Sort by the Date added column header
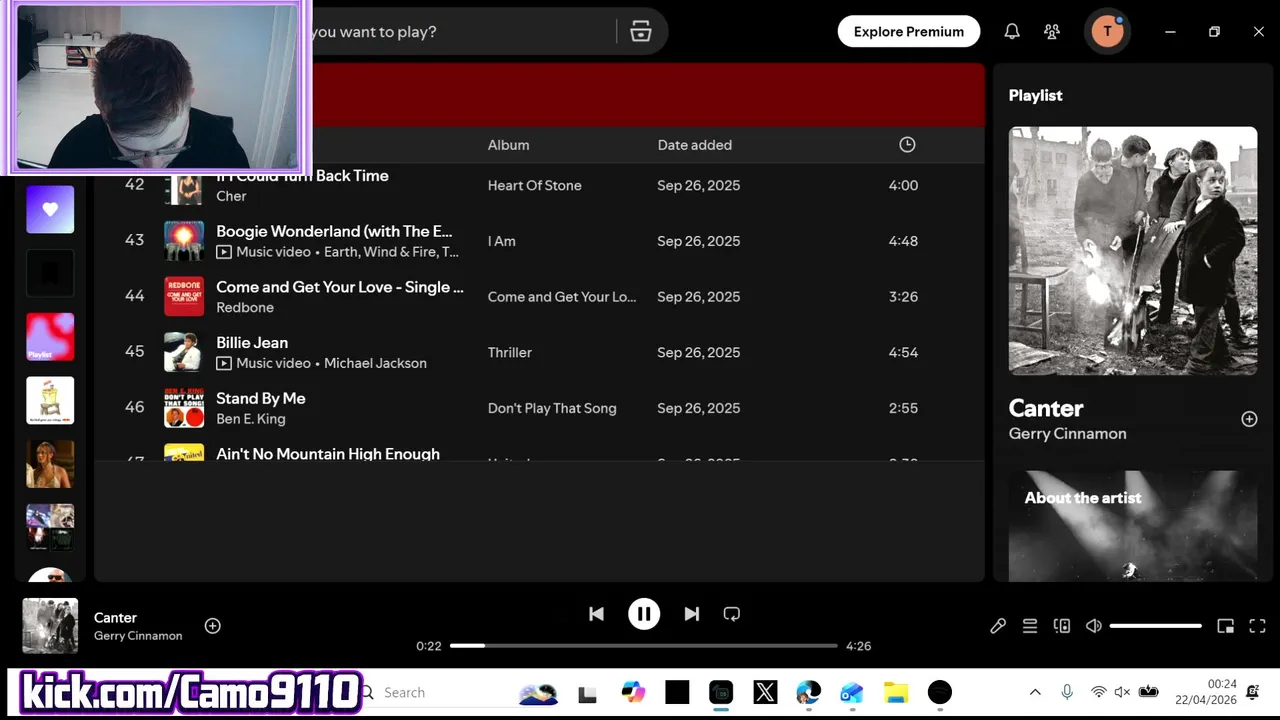 [695, 145]
